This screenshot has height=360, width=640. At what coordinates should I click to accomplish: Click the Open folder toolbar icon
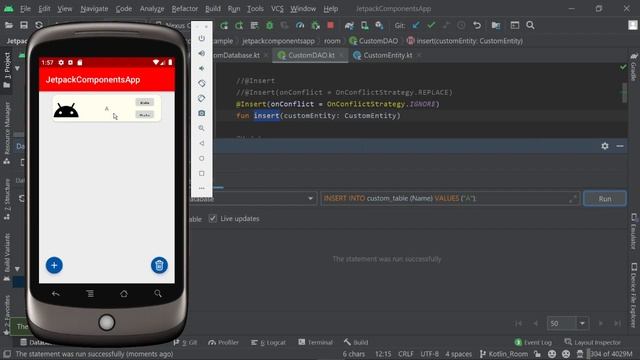coord(9,25)
